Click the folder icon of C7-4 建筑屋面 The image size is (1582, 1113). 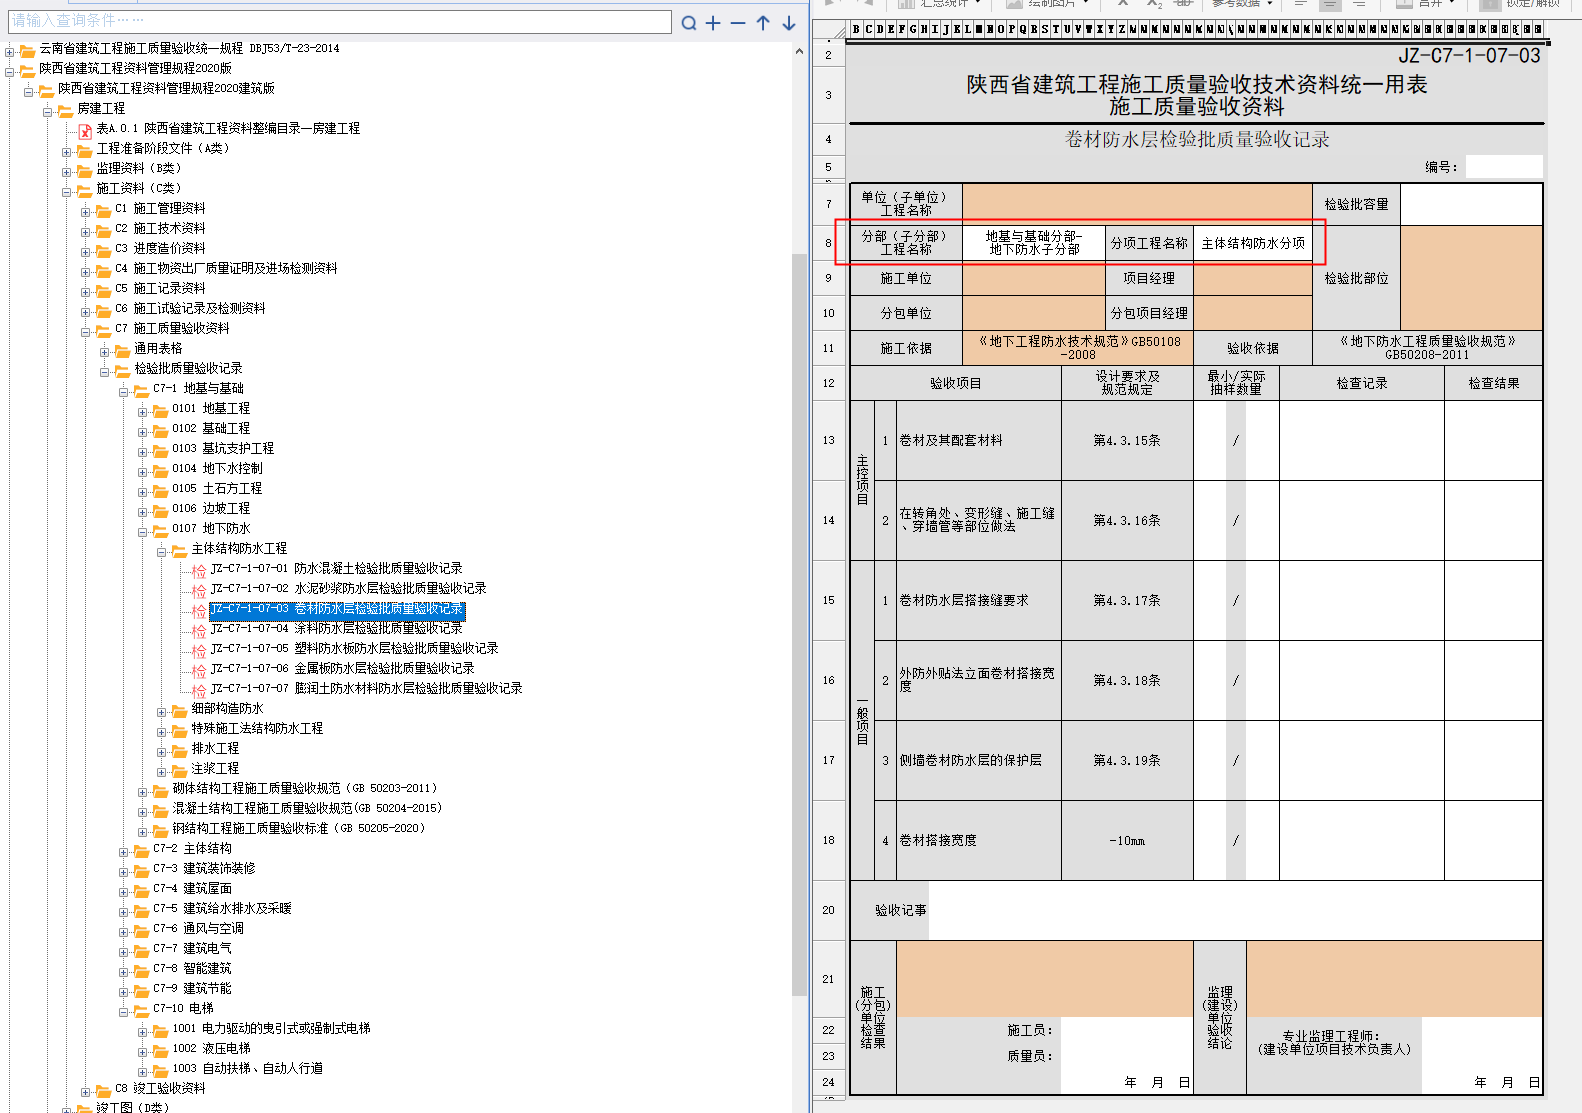(x=141, y=890)
